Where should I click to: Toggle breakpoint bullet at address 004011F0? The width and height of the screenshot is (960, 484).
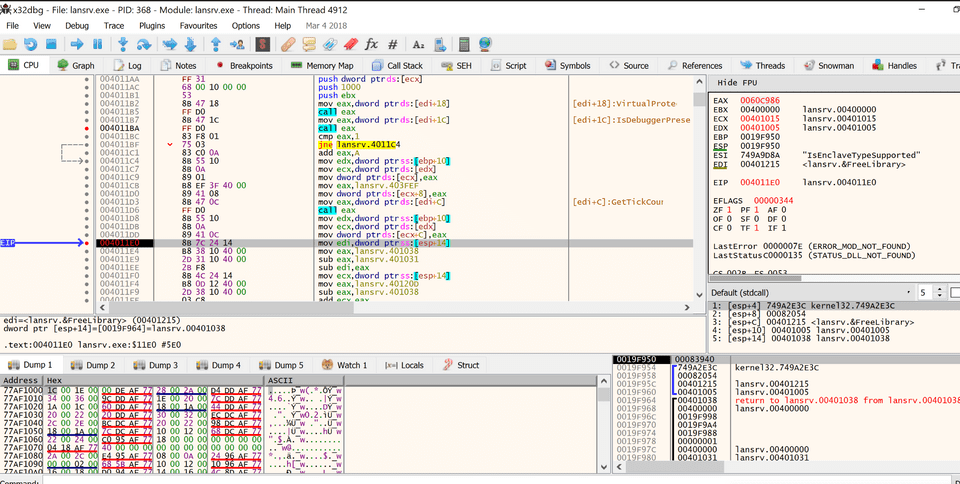87,275
